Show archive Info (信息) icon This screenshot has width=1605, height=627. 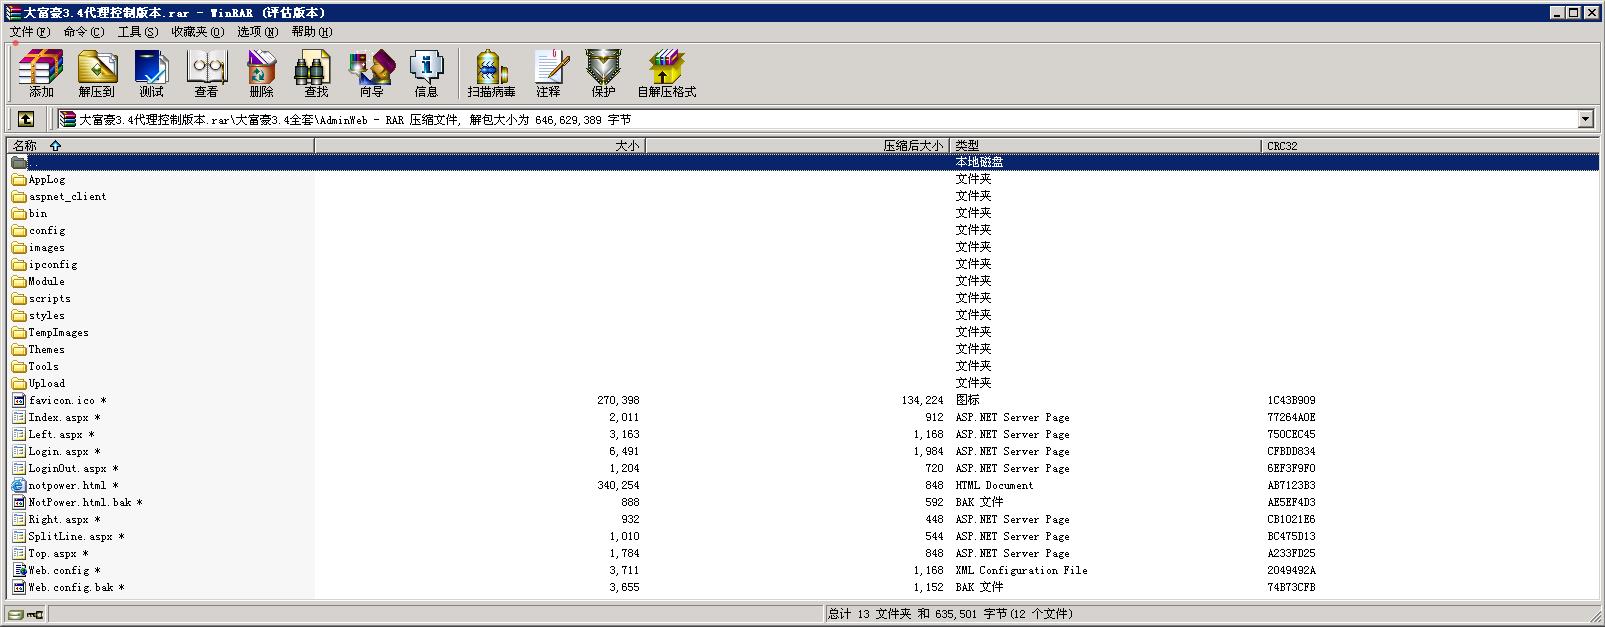(426, 73)
